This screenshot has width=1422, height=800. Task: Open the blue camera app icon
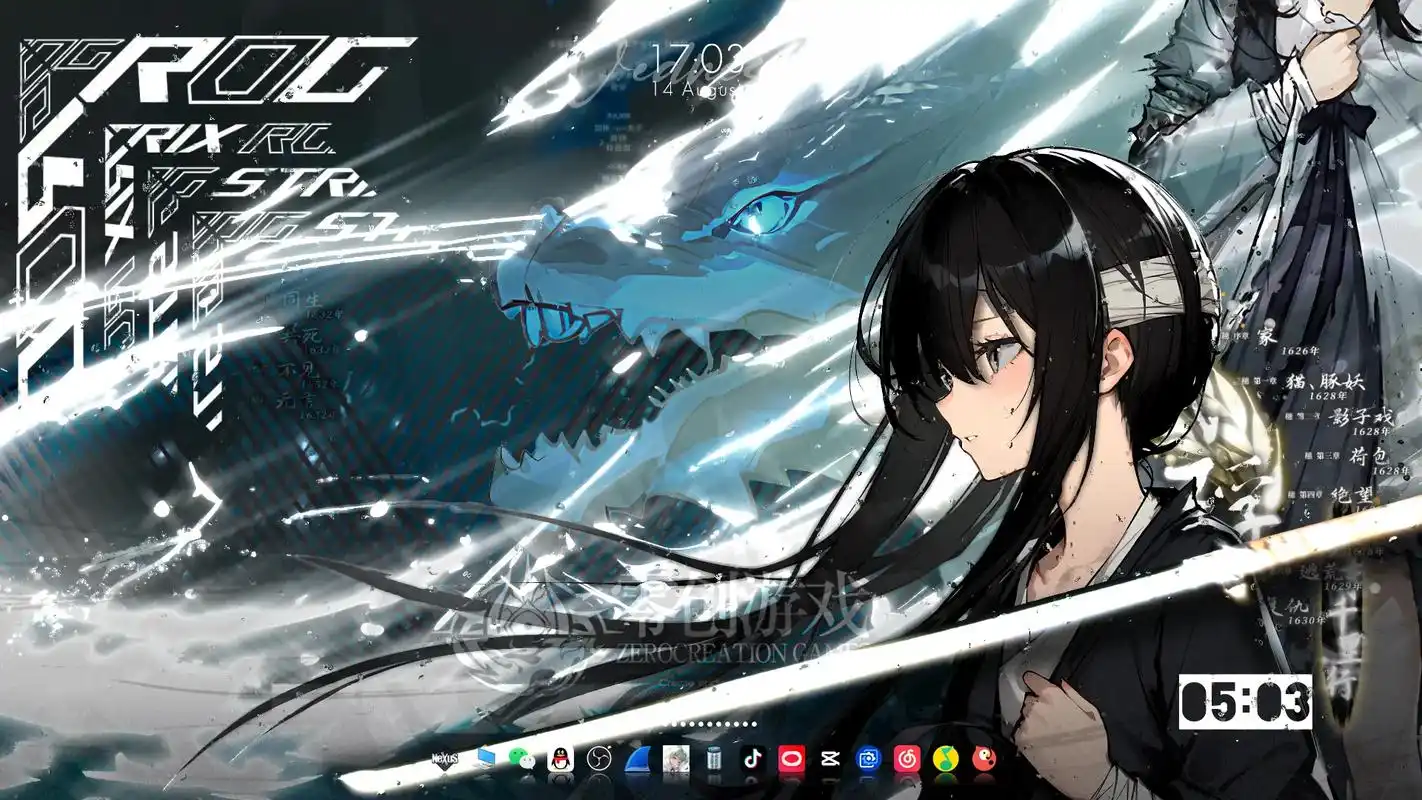tap(869, 760)
